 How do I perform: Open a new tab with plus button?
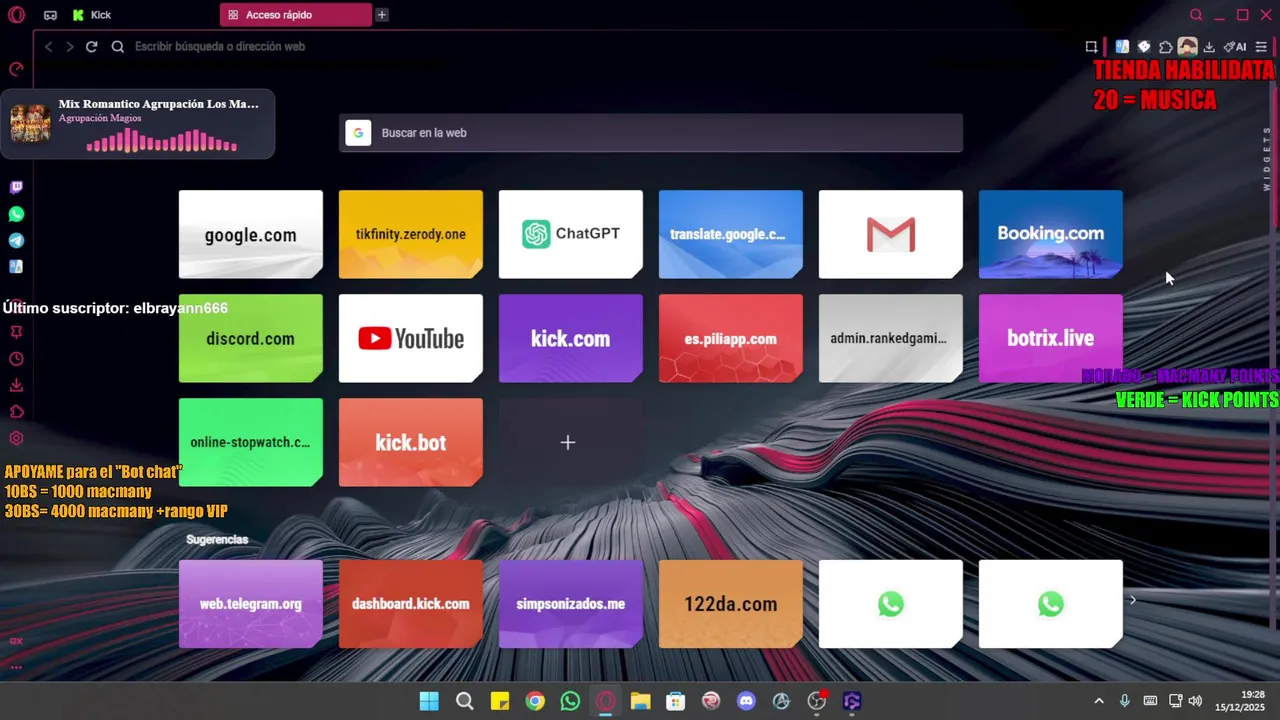(x=382, y=15)
